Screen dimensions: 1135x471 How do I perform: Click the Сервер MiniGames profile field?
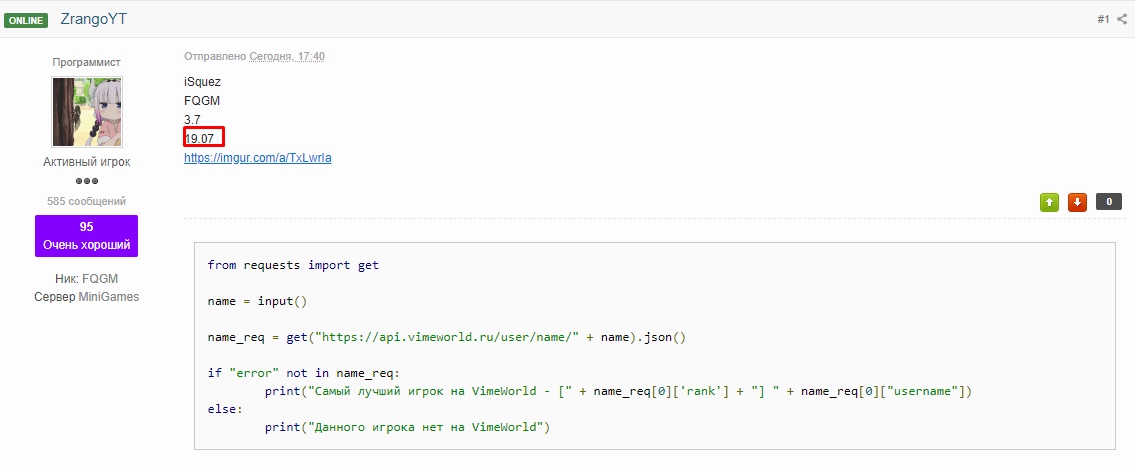86,297
